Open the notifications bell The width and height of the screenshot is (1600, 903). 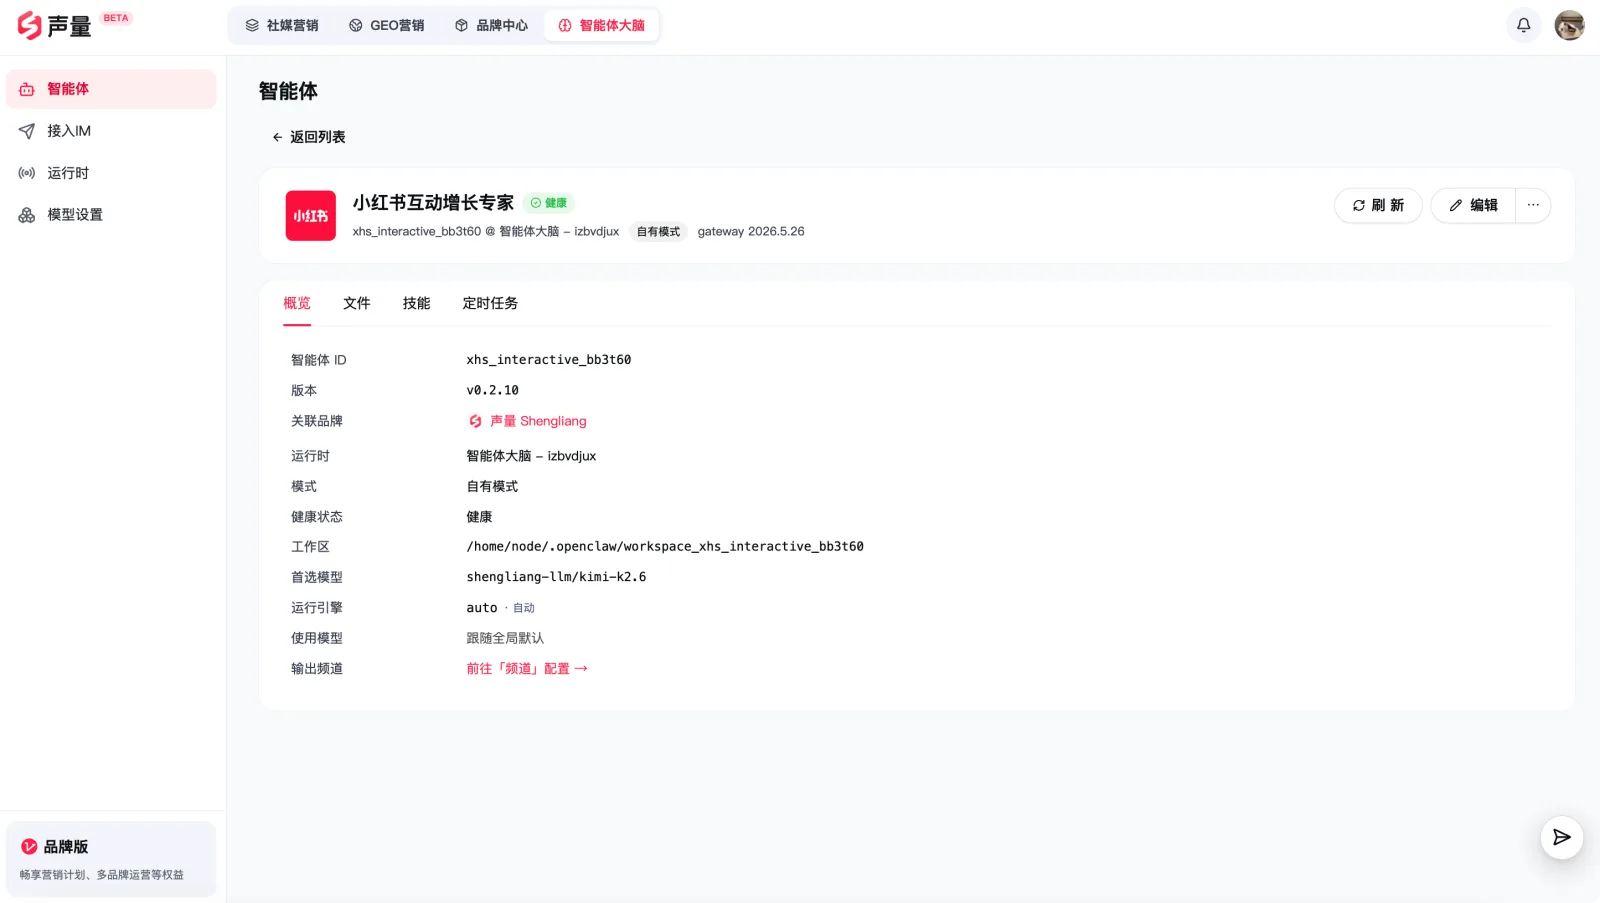[1523, 25]
